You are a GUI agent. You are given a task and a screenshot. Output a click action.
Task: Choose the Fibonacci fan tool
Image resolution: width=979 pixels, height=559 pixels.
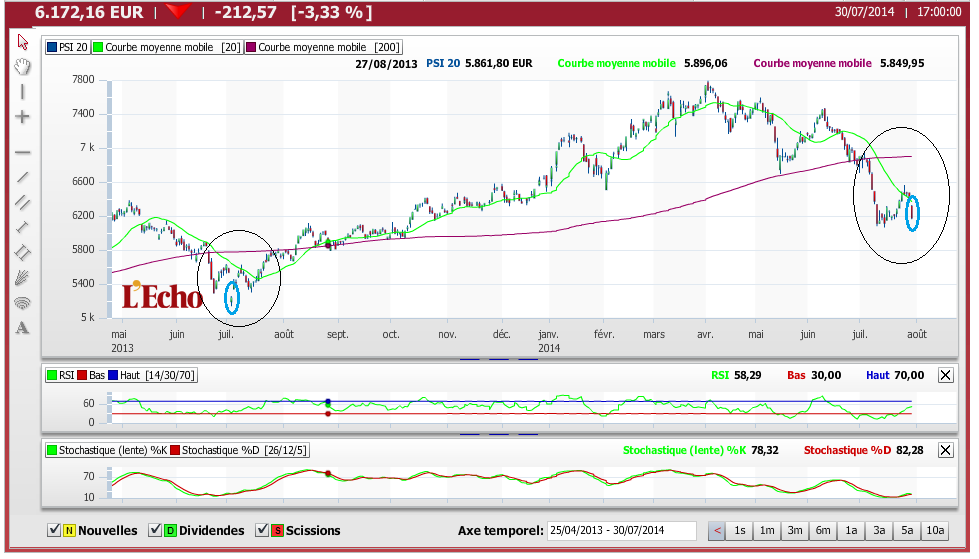(x=22, y=278)
